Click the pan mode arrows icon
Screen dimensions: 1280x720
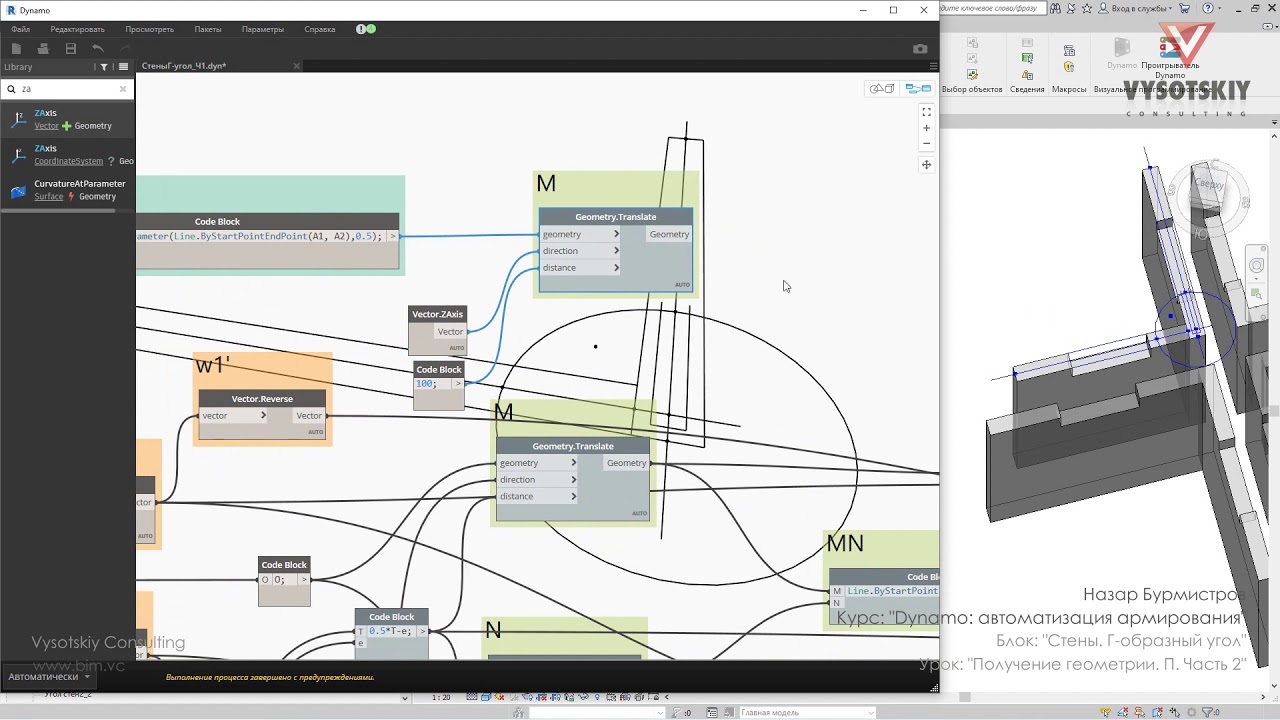pos(926,165)
